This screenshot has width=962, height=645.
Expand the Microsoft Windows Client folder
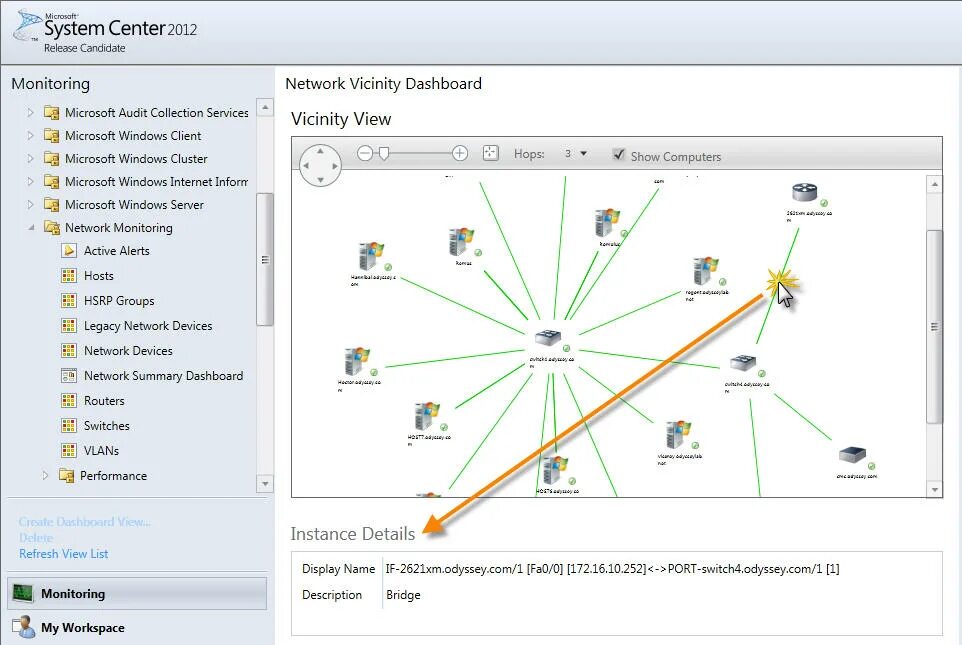(x=30, y=135)
